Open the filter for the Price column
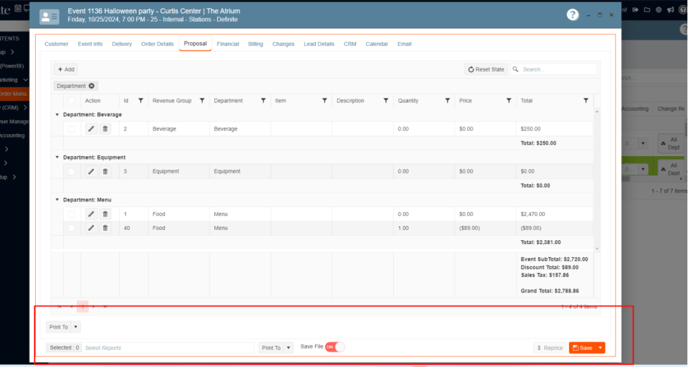This screenshot has width=688, height=367. (x=509, y=101)
